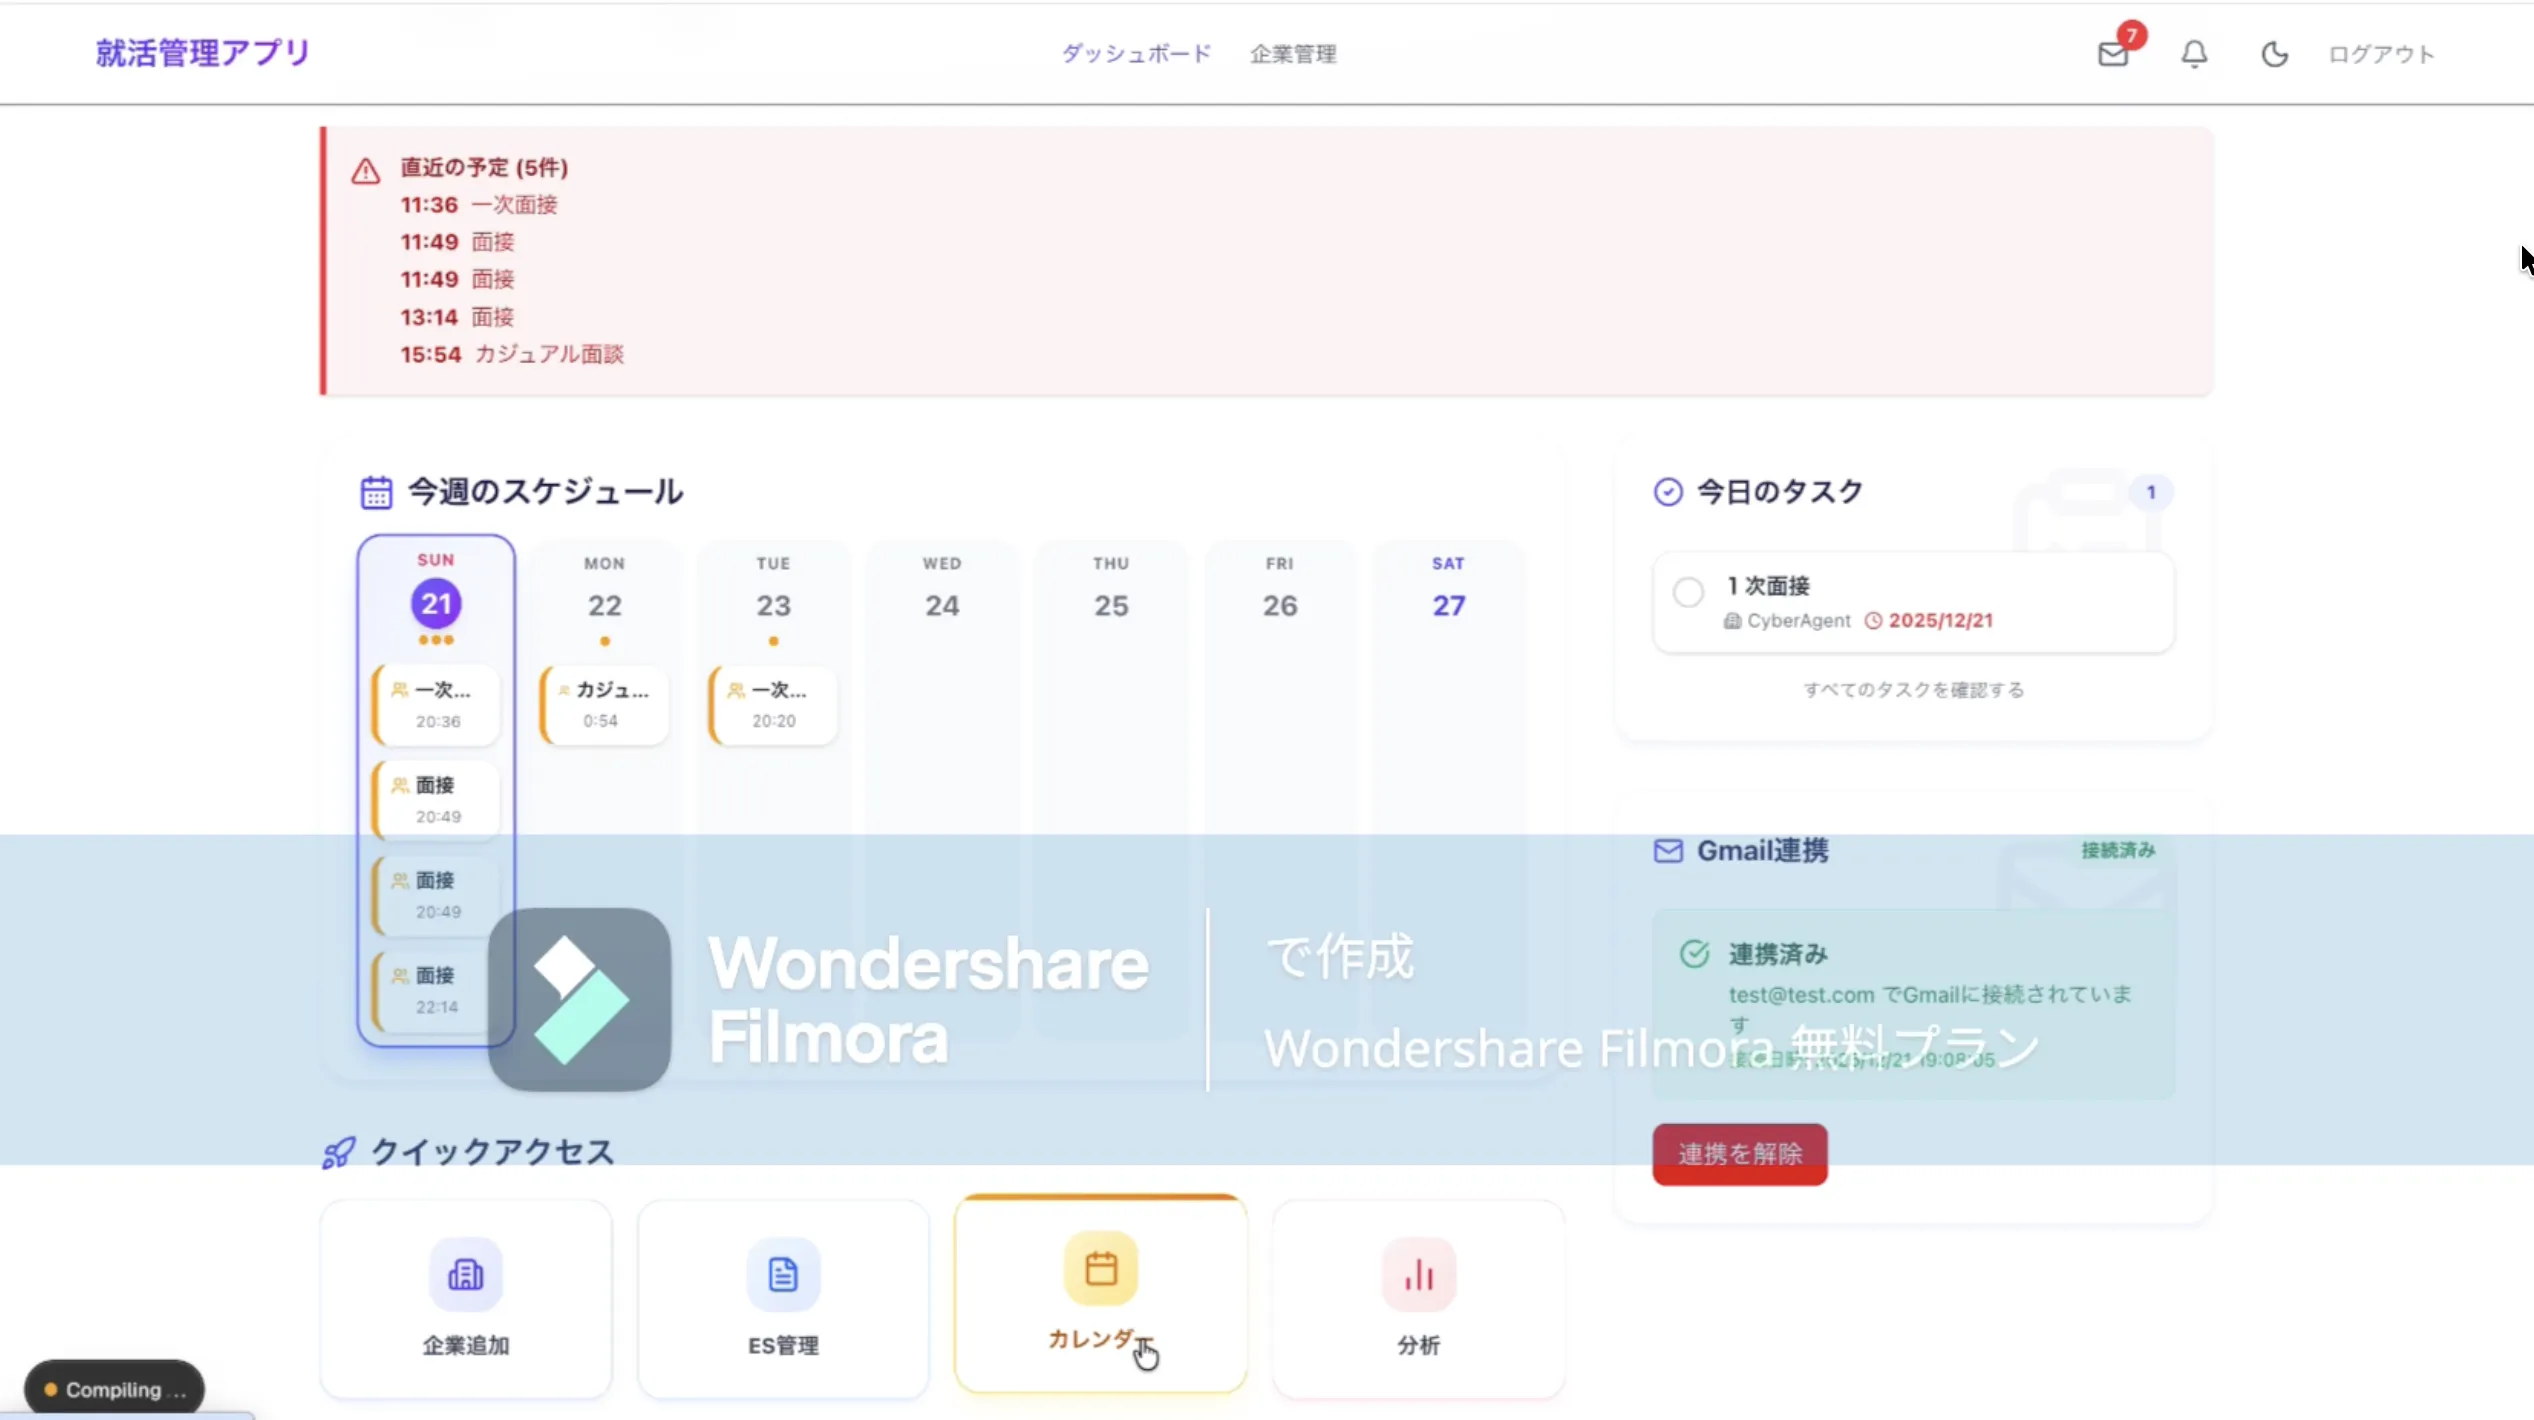
Task: Open Monday's カジュ... event at 0:54
Action: click(x=605, y=704)
